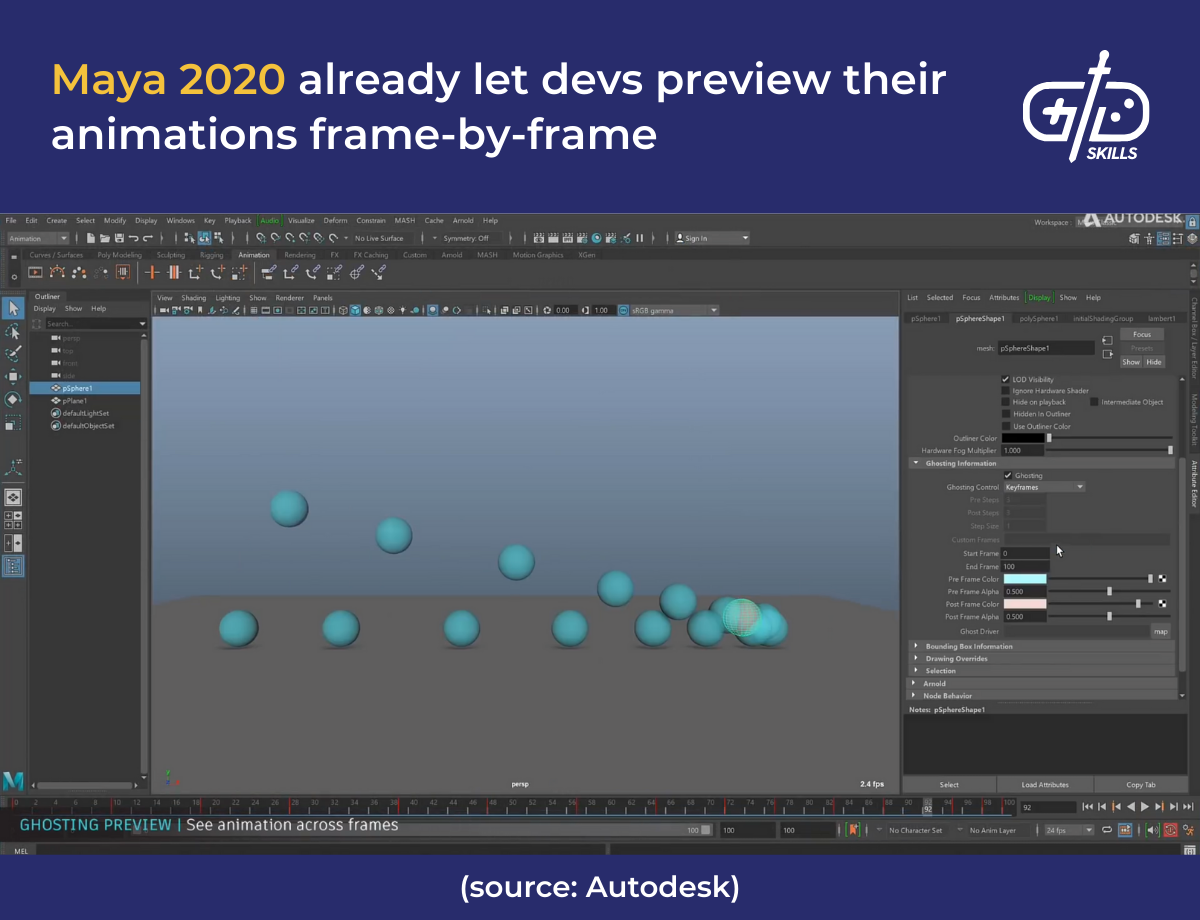
Task: Click the Focus button in Attribute Editor
Action: [1141, 334]
